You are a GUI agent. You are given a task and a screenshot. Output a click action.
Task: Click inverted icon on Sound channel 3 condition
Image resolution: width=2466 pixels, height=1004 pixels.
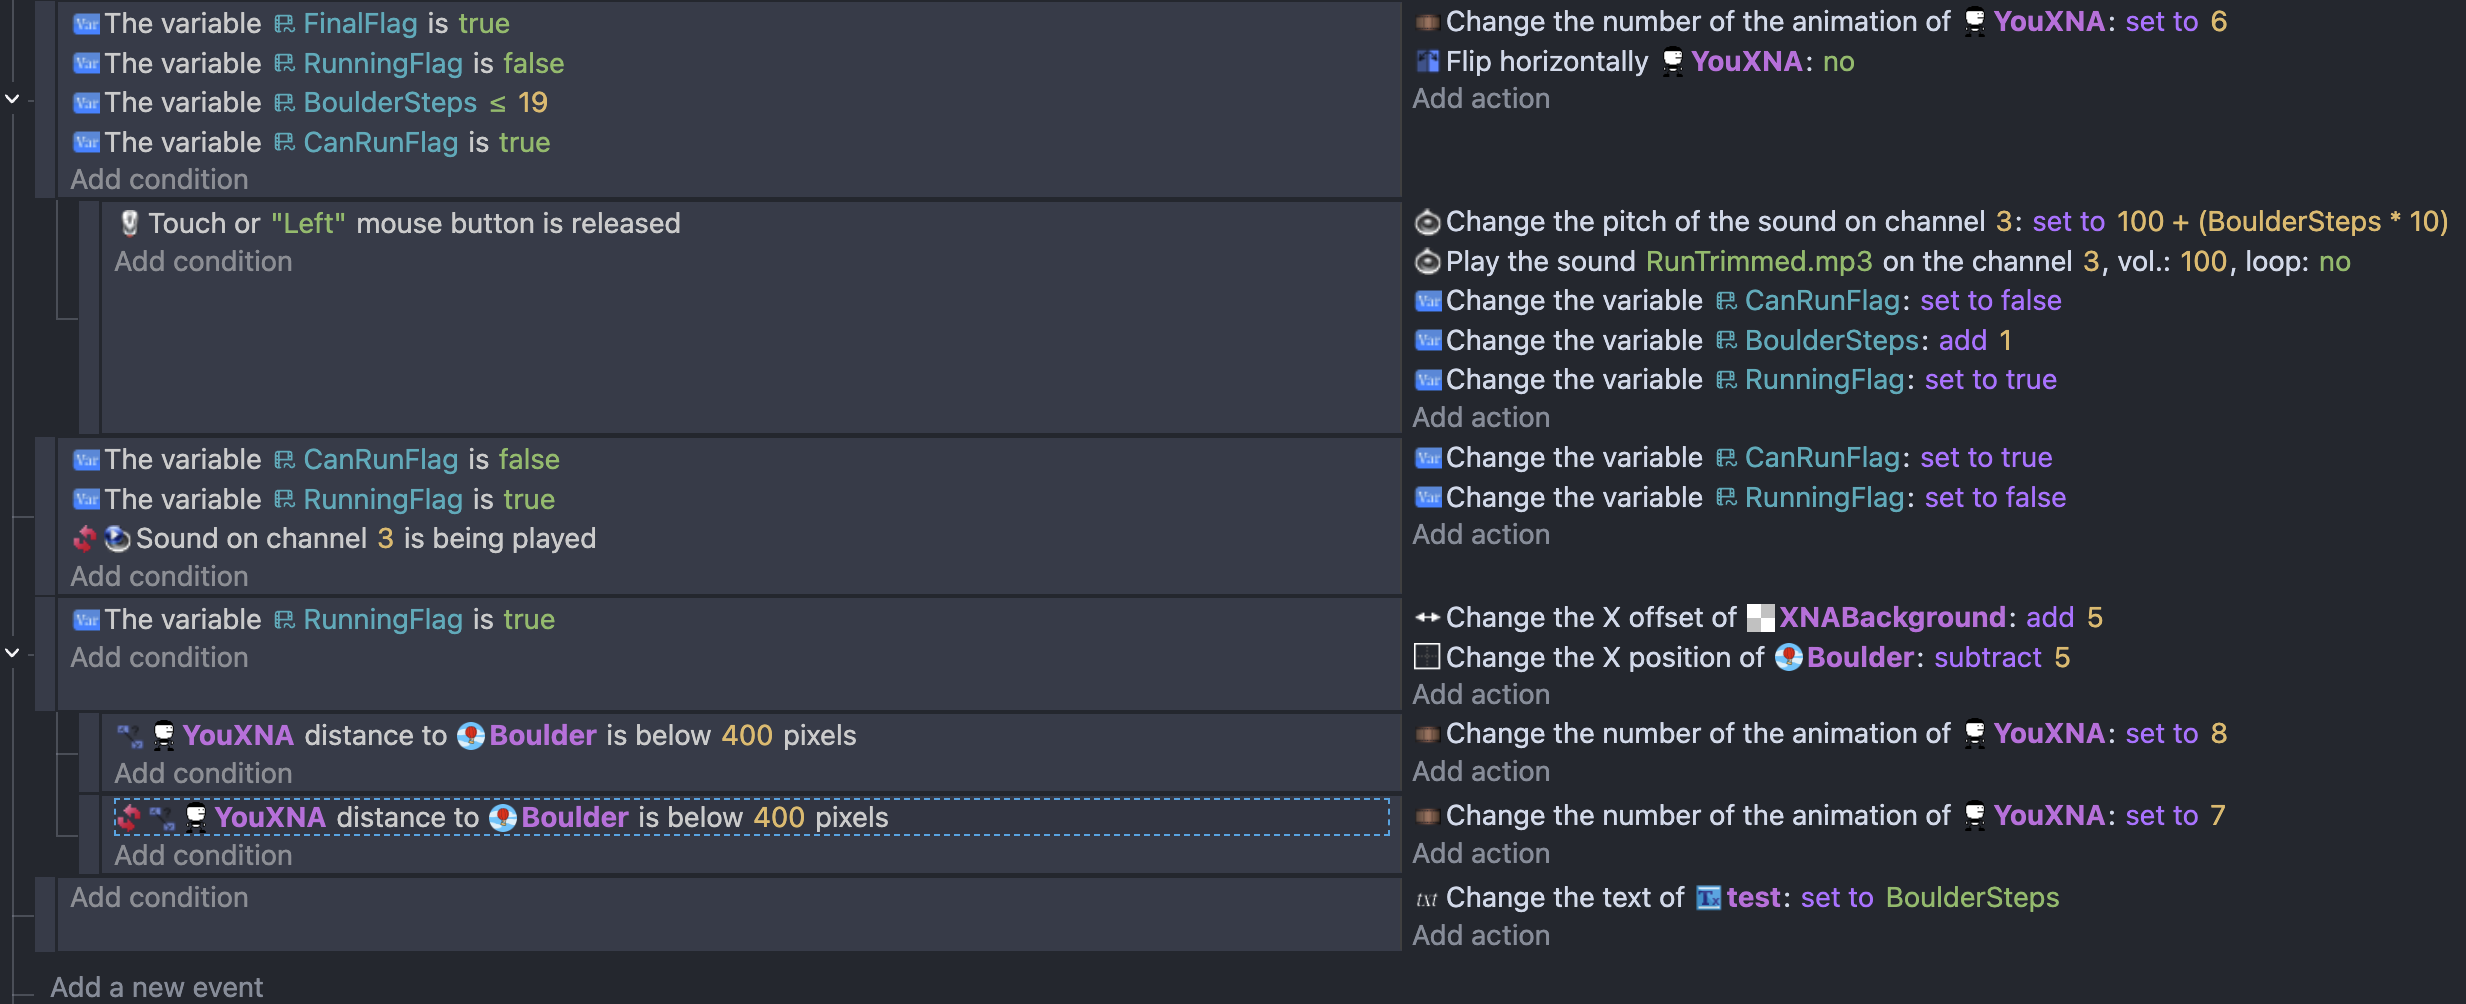[x=85, y=539]
